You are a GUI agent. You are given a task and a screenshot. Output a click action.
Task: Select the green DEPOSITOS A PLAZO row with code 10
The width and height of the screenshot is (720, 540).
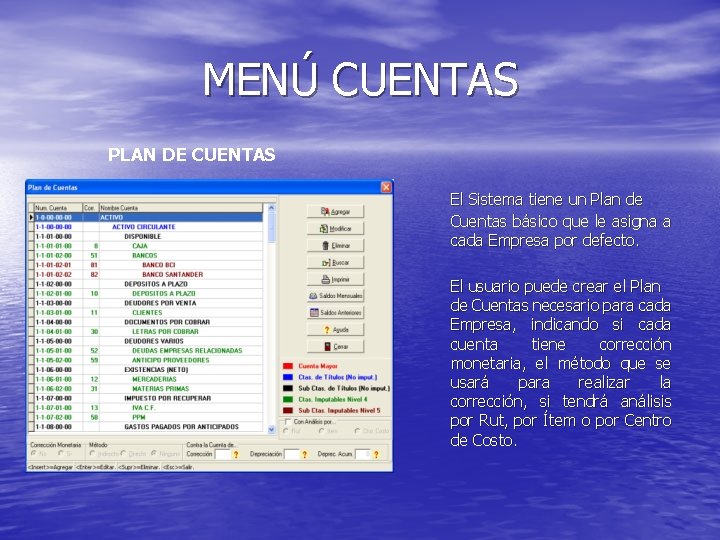tap(146, 293)
